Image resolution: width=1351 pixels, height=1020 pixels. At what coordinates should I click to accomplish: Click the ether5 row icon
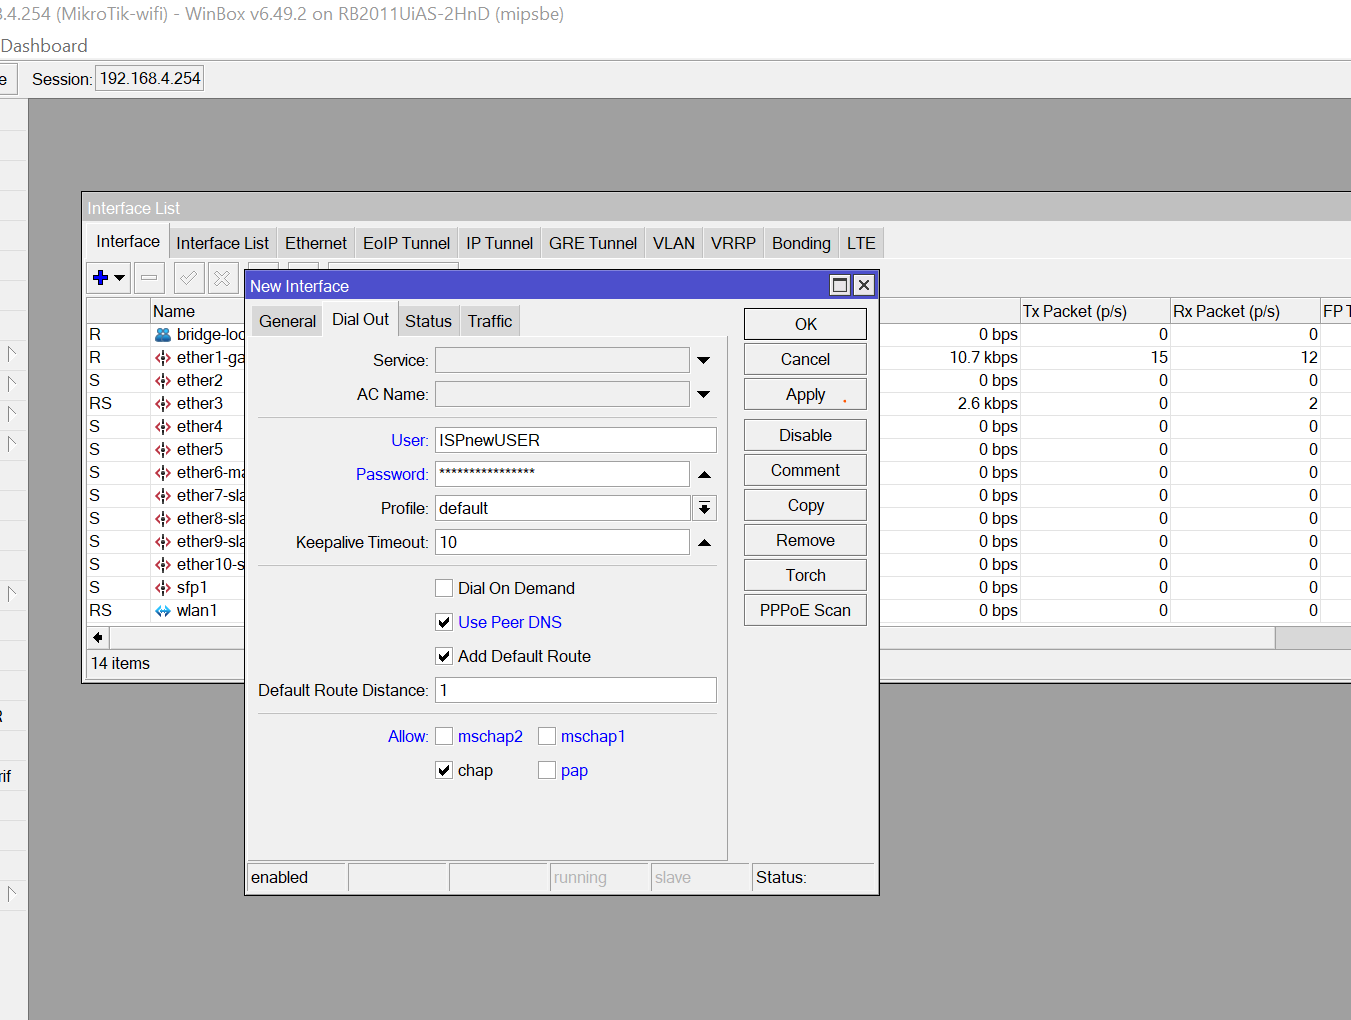tap(163, 450)
